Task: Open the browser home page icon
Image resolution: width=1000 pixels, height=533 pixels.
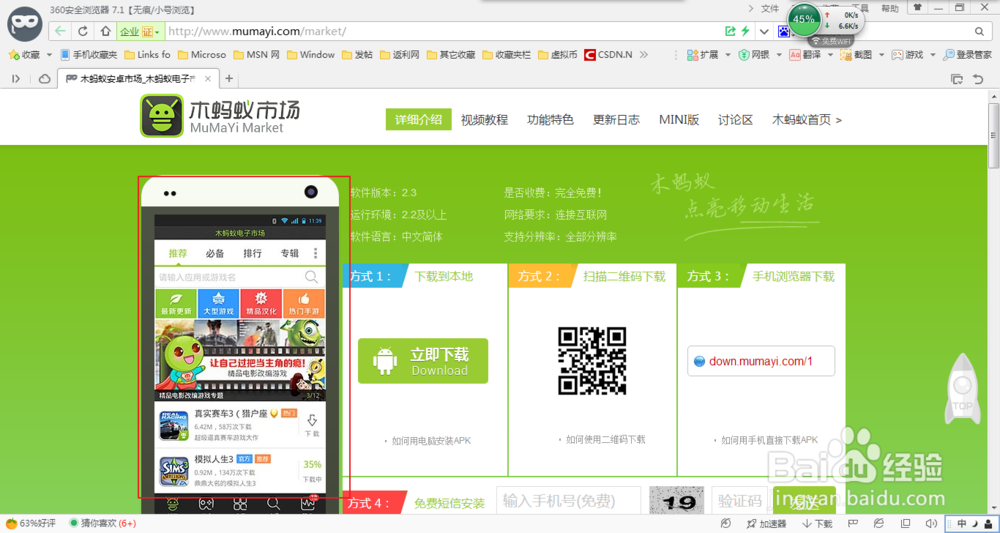Action: pyautogui.click(x=106, y=31)
